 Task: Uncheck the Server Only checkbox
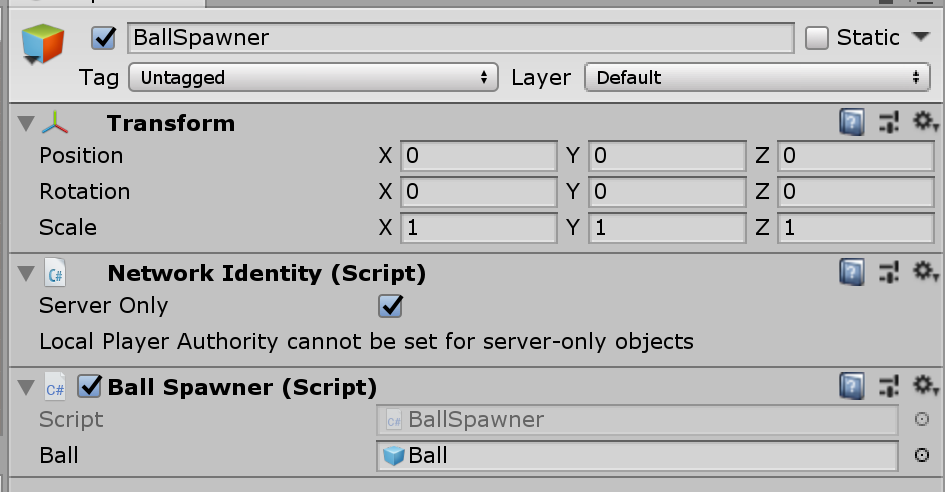(390, 306)
